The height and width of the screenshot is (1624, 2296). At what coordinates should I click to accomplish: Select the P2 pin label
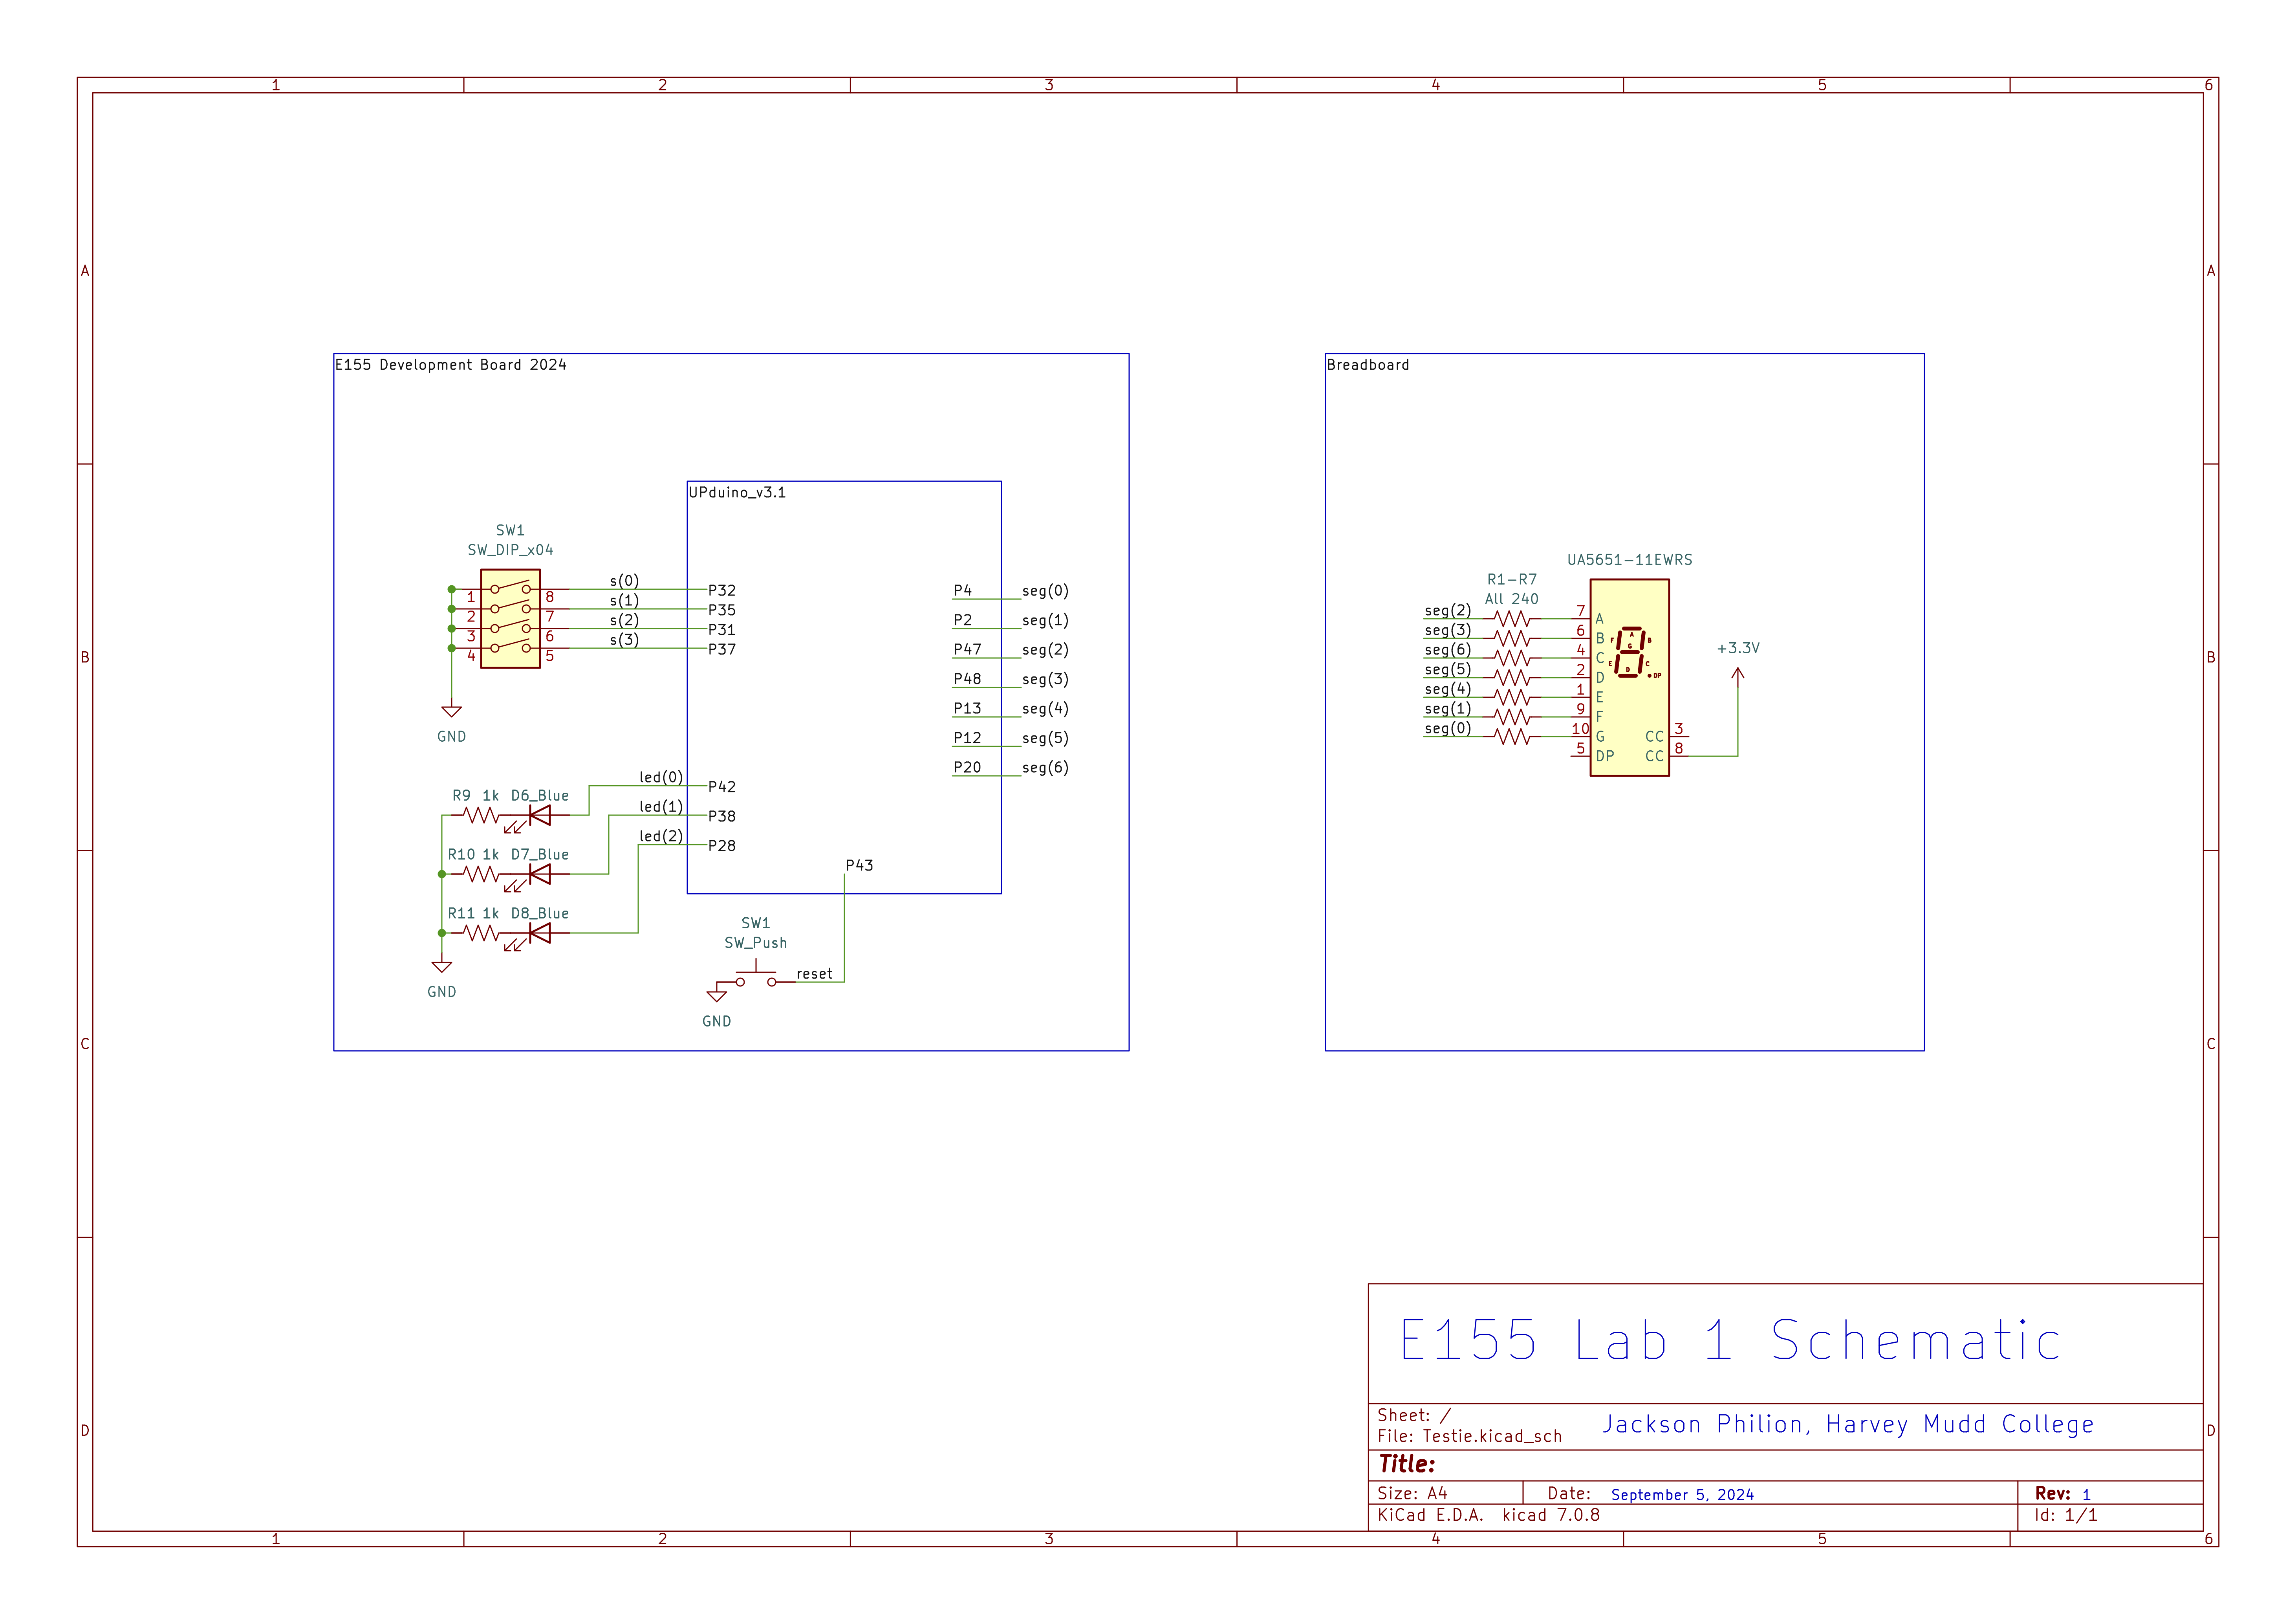[x=962, y=620]
